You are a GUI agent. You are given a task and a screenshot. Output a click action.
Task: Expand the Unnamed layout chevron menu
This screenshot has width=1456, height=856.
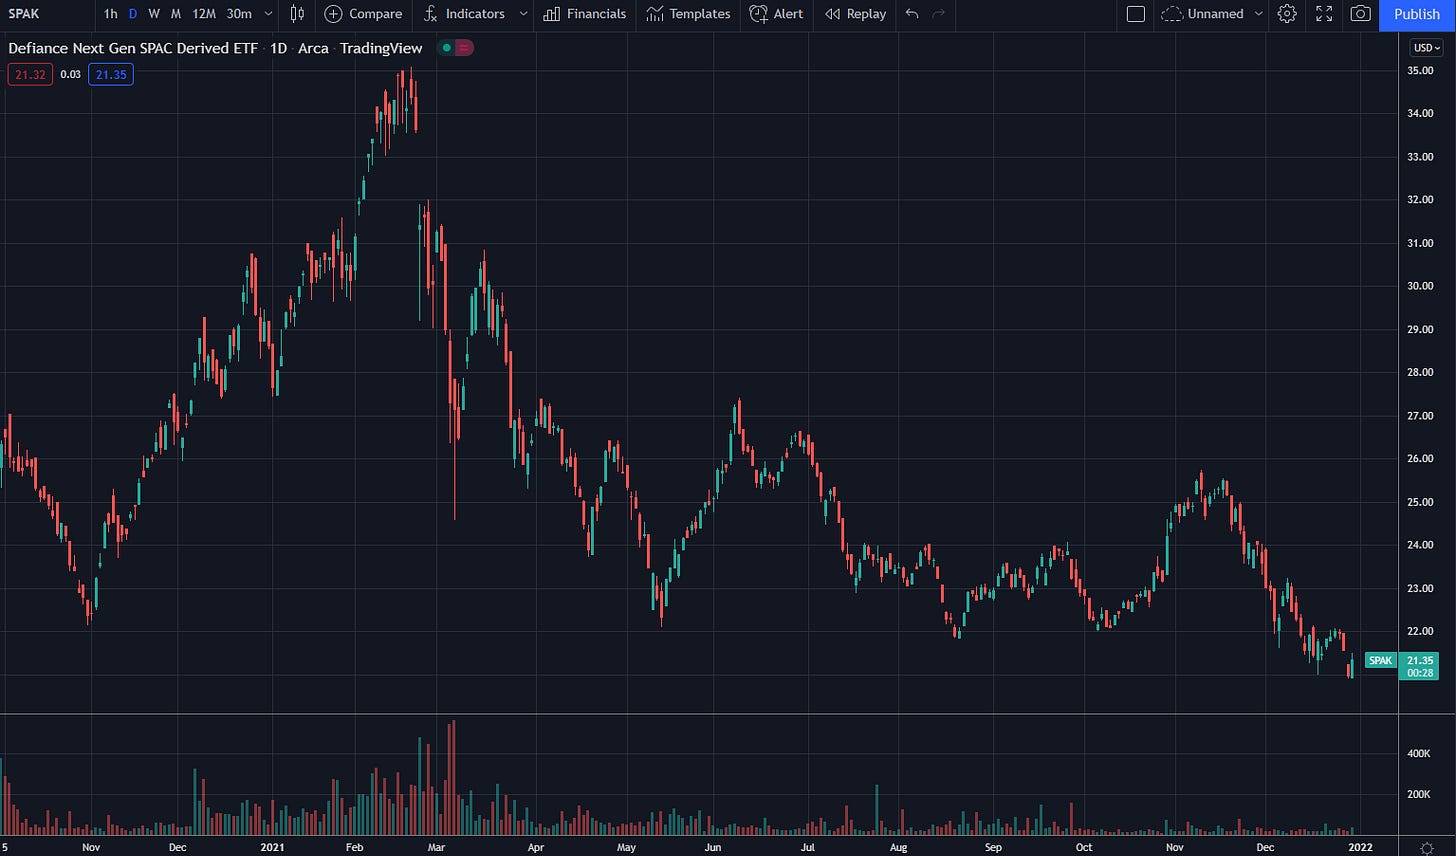tap(1258, 14)
